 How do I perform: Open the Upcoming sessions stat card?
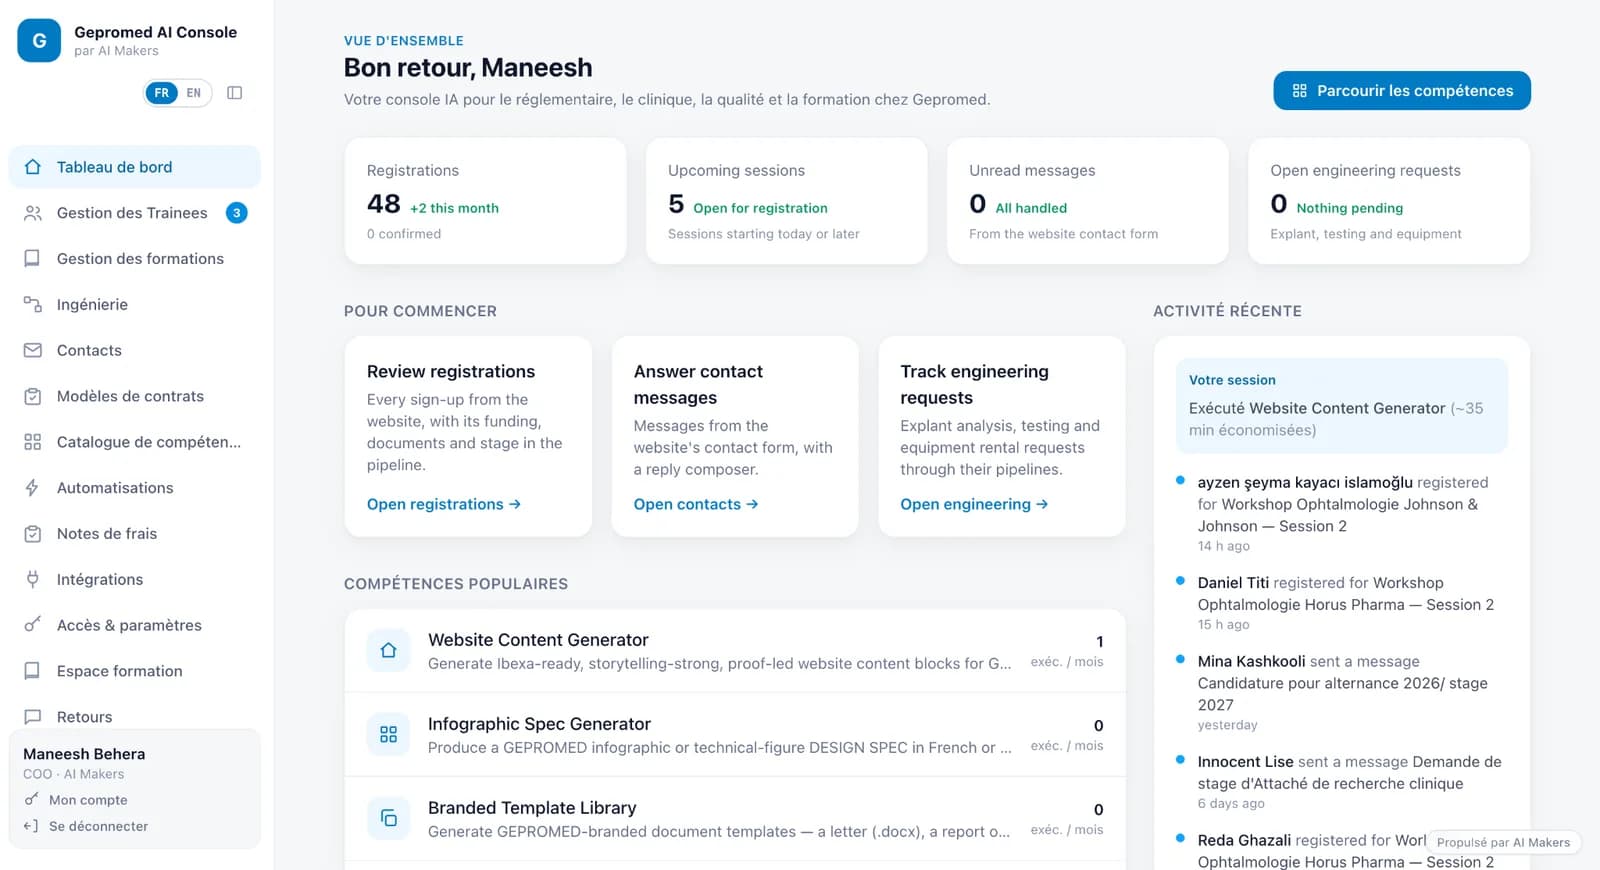[x=787, y=201]
